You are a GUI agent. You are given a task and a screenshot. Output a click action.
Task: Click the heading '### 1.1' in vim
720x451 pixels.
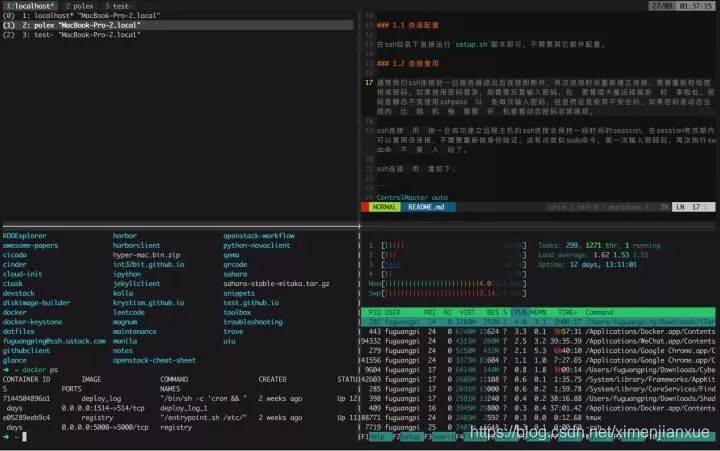click(407, 25)
